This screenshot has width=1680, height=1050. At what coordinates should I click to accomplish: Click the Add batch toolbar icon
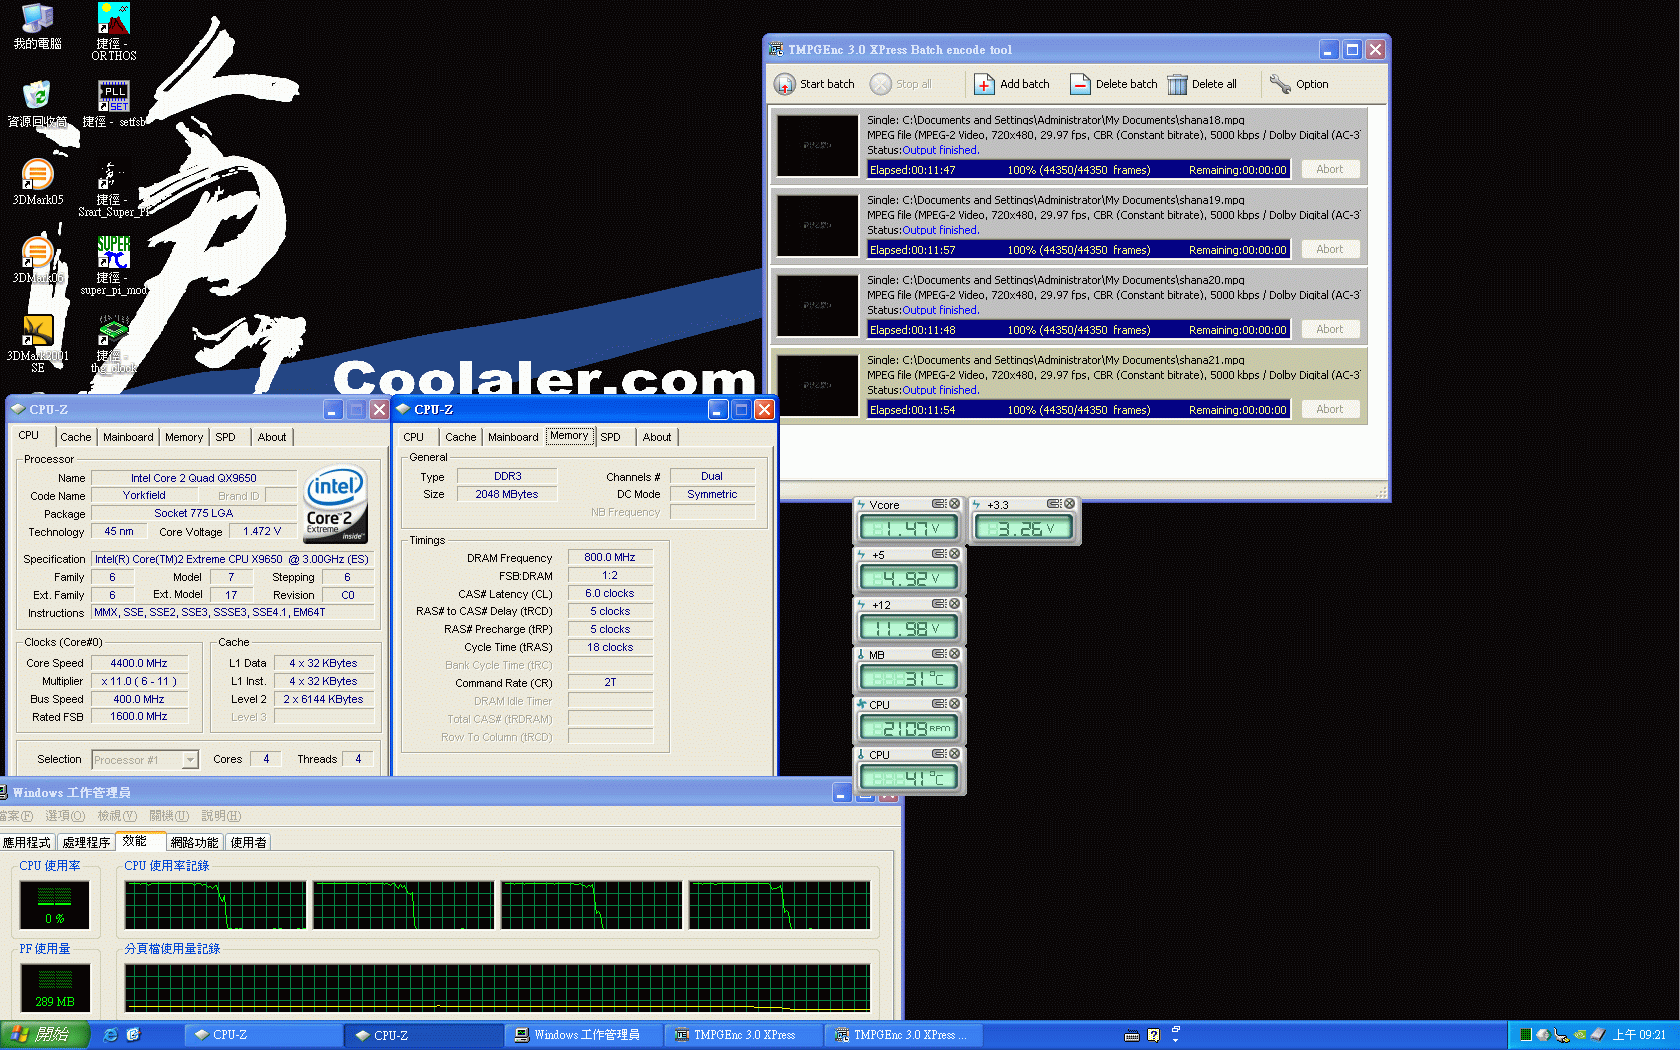tap(984, 85)
